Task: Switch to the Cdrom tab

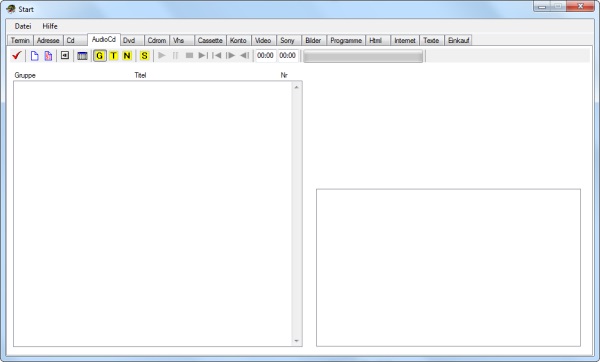Action: coord(157,40)
